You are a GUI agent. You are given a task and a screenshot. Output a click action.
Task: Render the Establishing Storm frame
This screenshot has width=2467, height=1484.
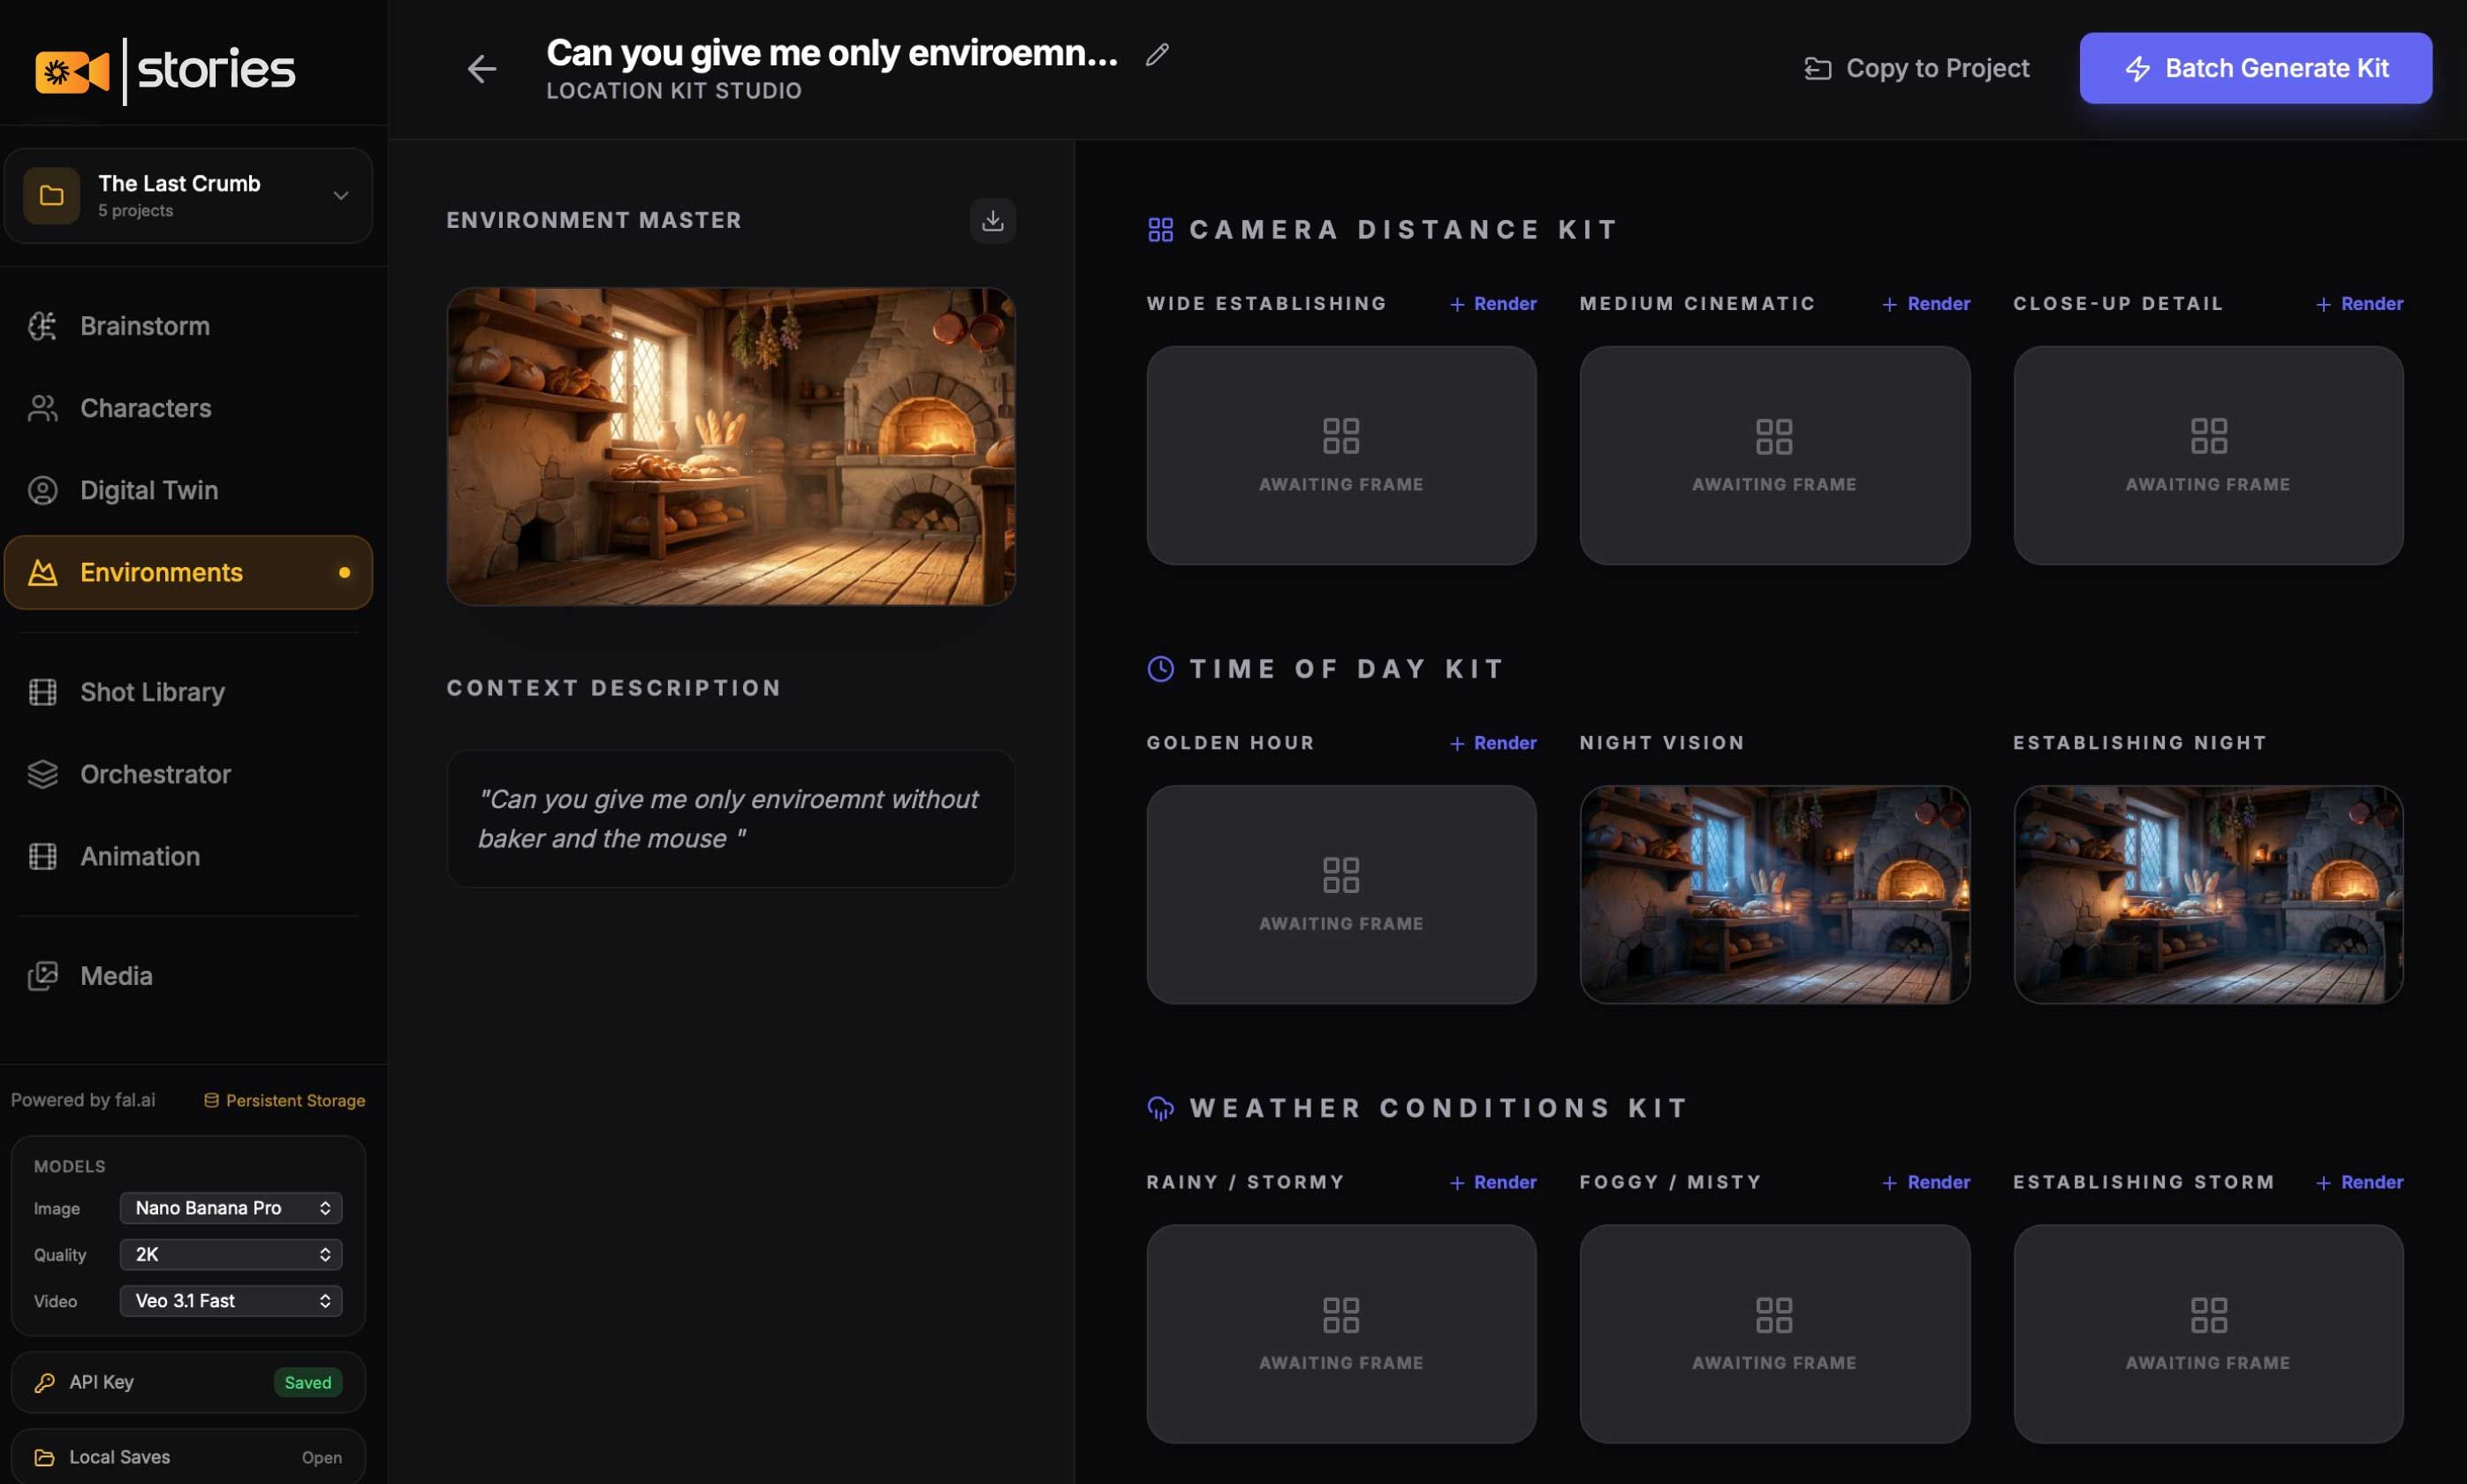pyautogui.click(x=2359, y=1182)
